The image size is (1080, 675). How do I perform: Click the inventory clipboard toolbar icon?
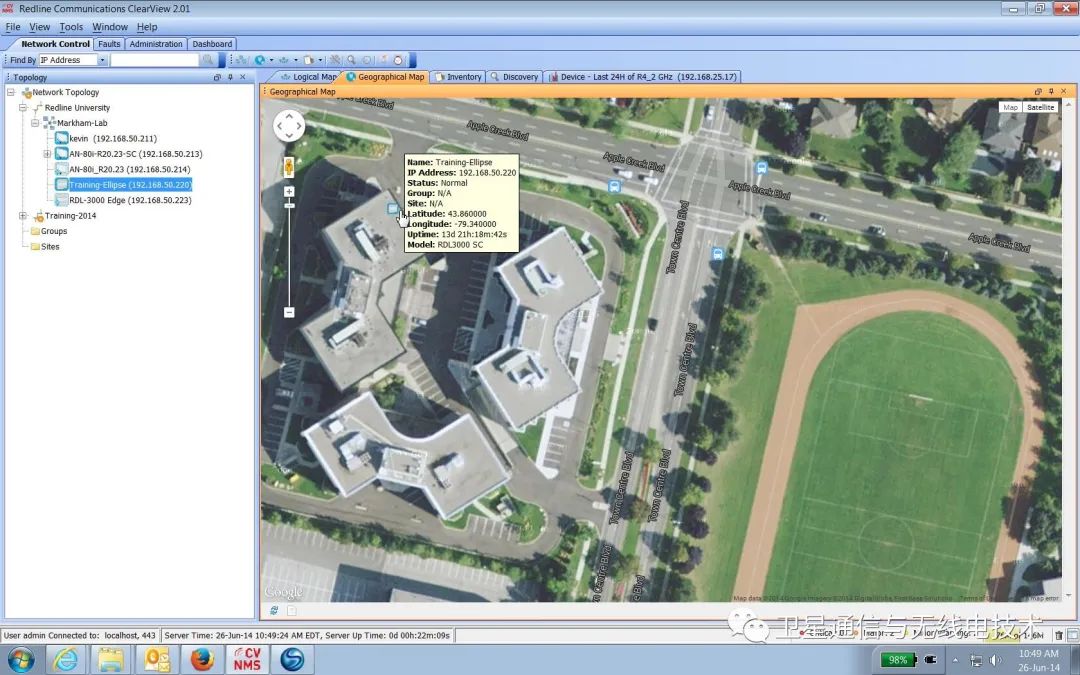coord(309,60)
